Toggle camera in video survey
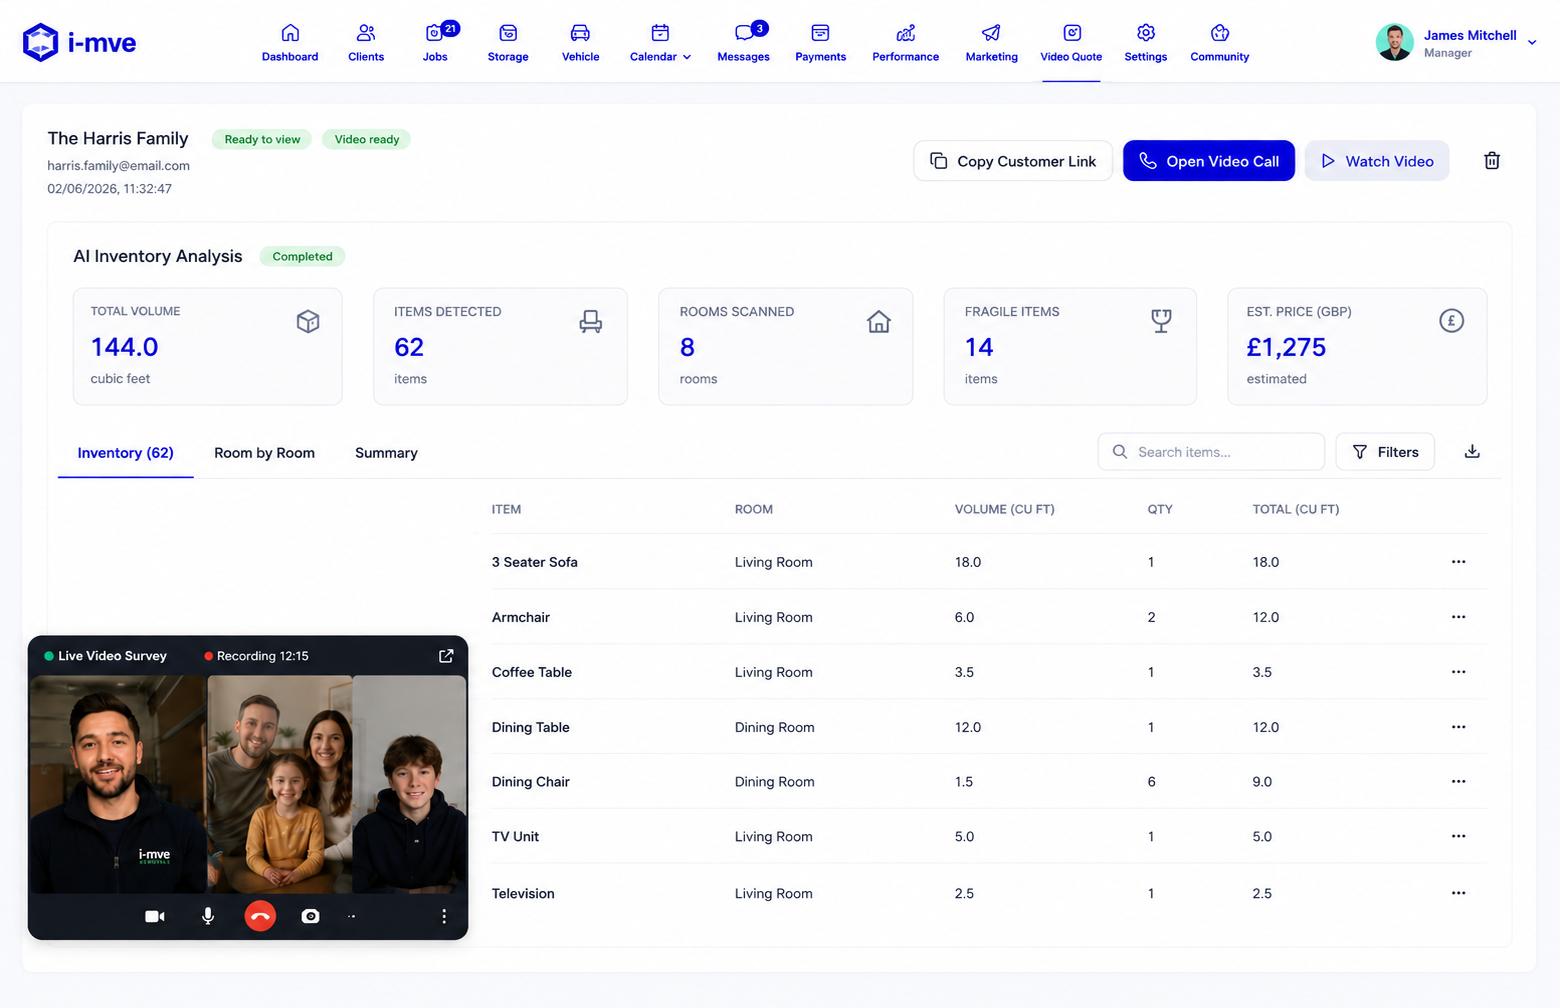The width and height of the screenshot is (1560, 1008). tap(155, 916)
